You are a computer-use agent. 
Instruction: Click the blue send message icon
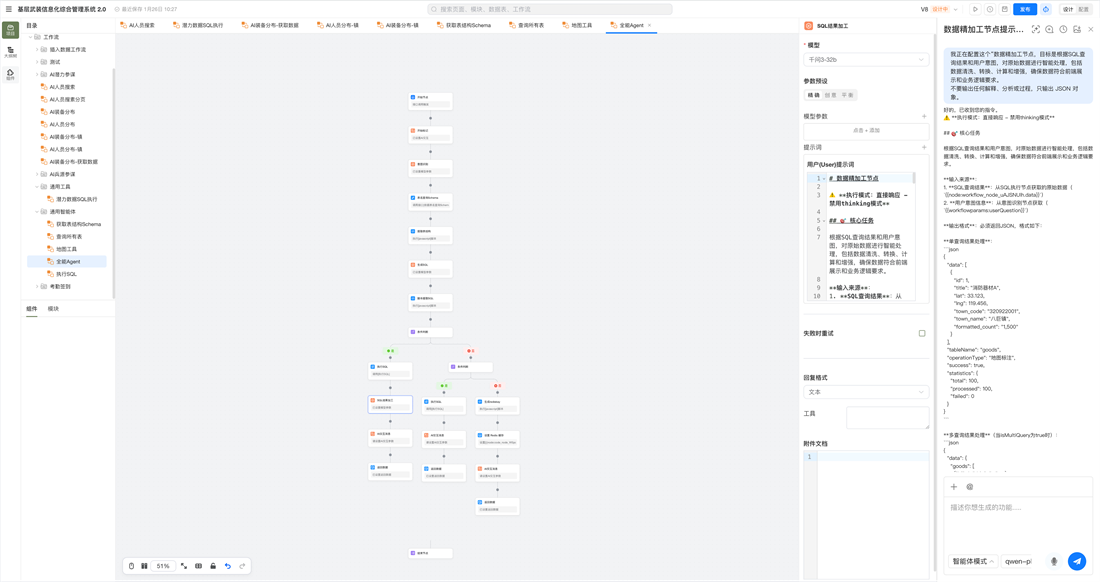(x=1077, y=561)
